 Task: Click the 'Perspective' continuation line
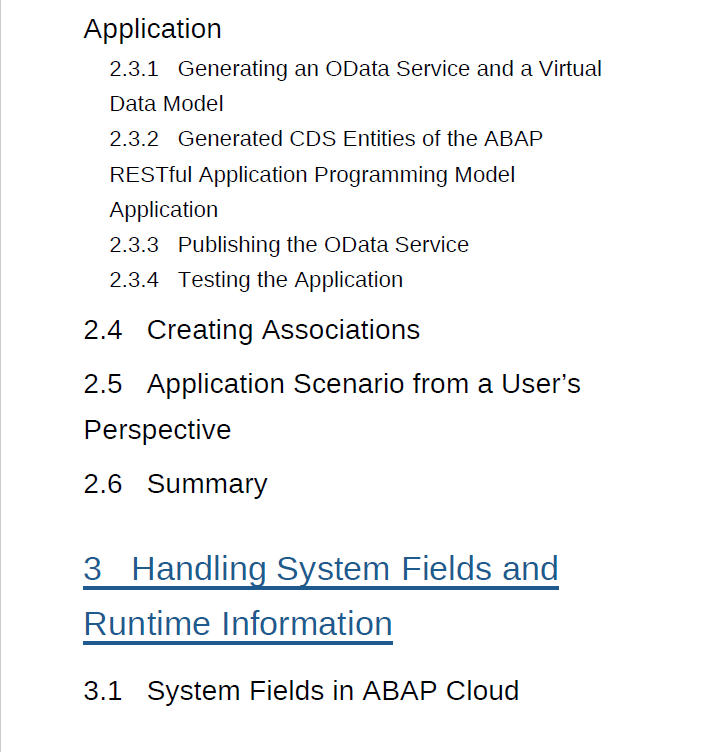157,430
